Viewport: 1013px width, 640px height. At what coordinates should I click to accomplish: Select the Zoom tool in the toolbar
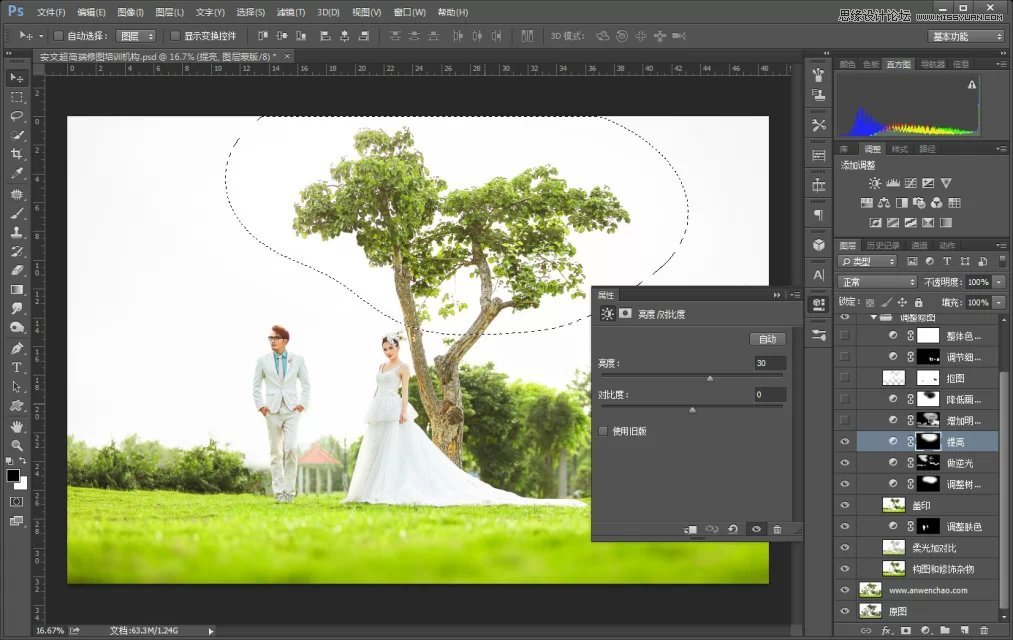(17, 445)
